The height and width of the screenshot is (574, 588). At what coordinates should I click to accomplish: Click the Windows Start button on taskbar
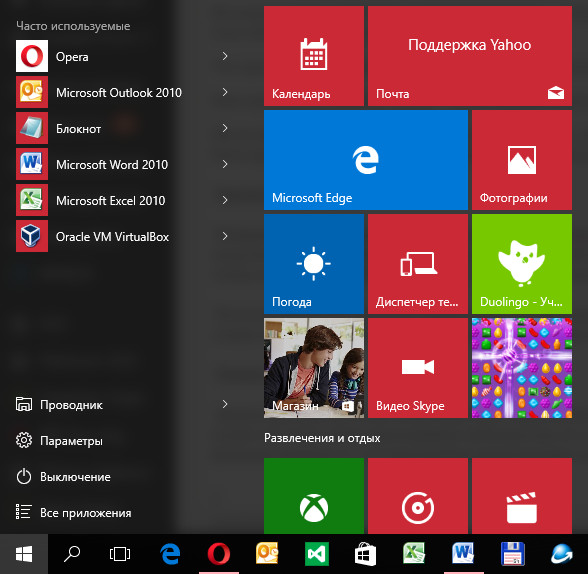24,554
